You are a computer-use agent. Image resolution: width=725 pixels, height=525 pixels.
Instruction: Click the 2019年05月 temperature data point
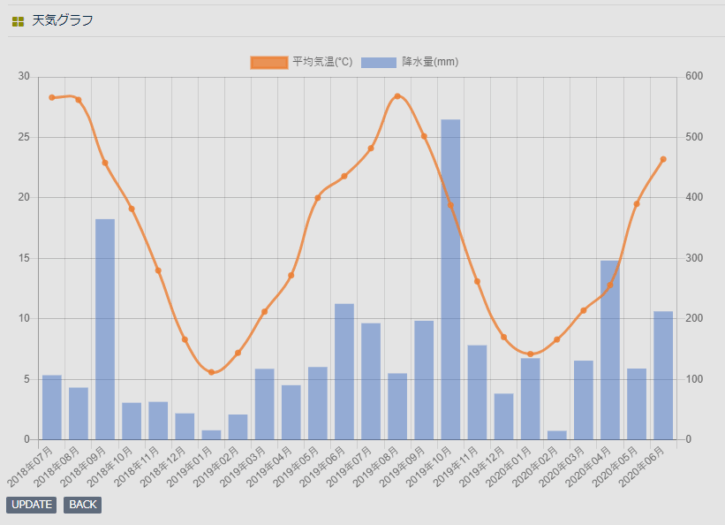(x=318, y=197)
